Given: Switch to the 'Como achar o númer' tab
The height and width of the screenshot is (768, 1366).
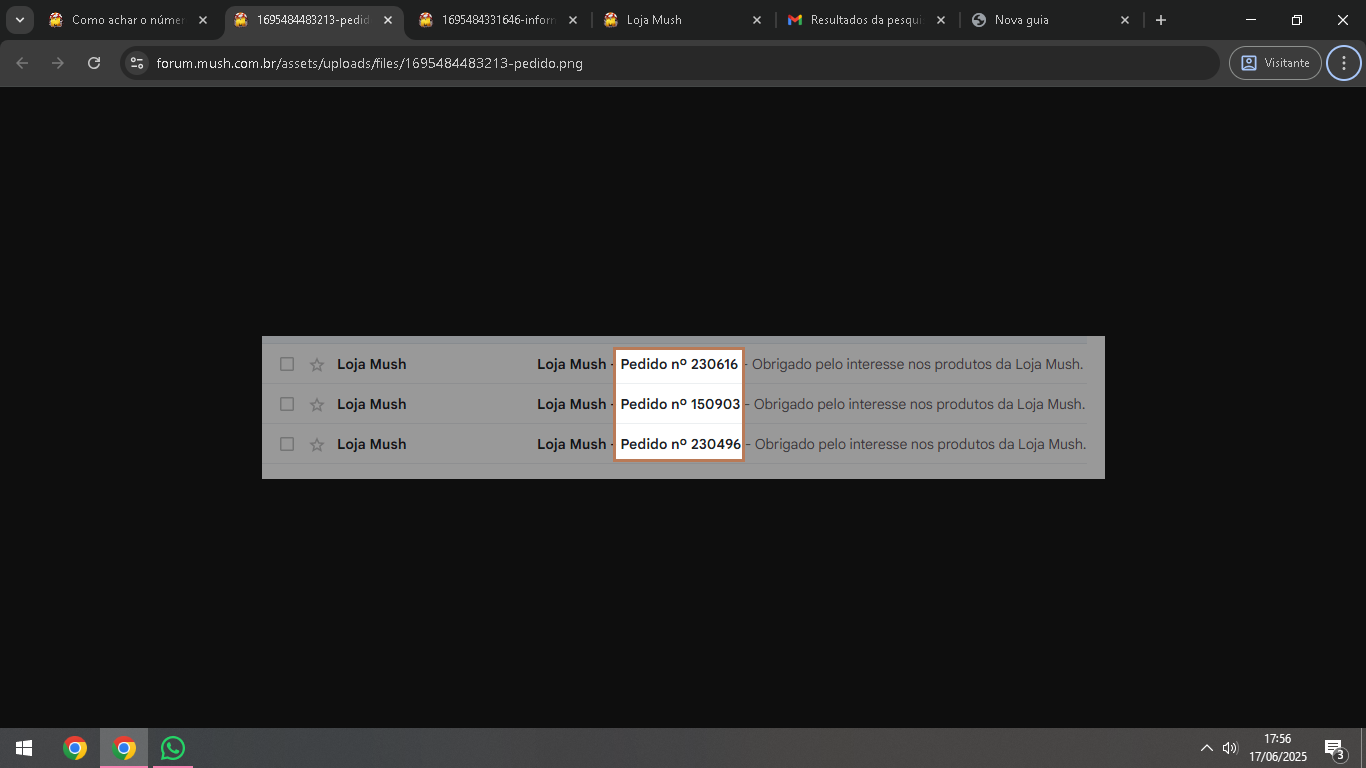Looking at the screenshot, I should (128, 20).
